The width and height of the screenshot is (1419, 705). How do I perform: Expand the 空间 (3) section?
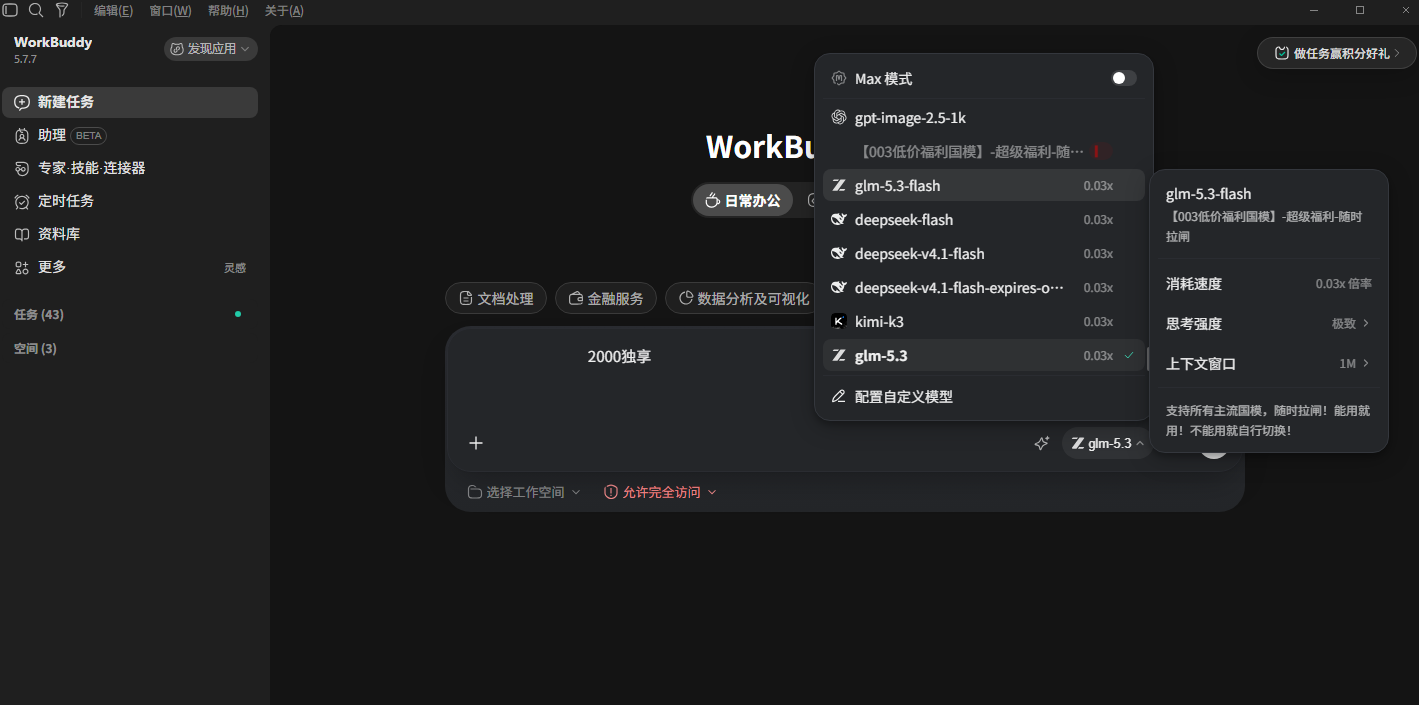pyautogui.click(x=35, y=348)
